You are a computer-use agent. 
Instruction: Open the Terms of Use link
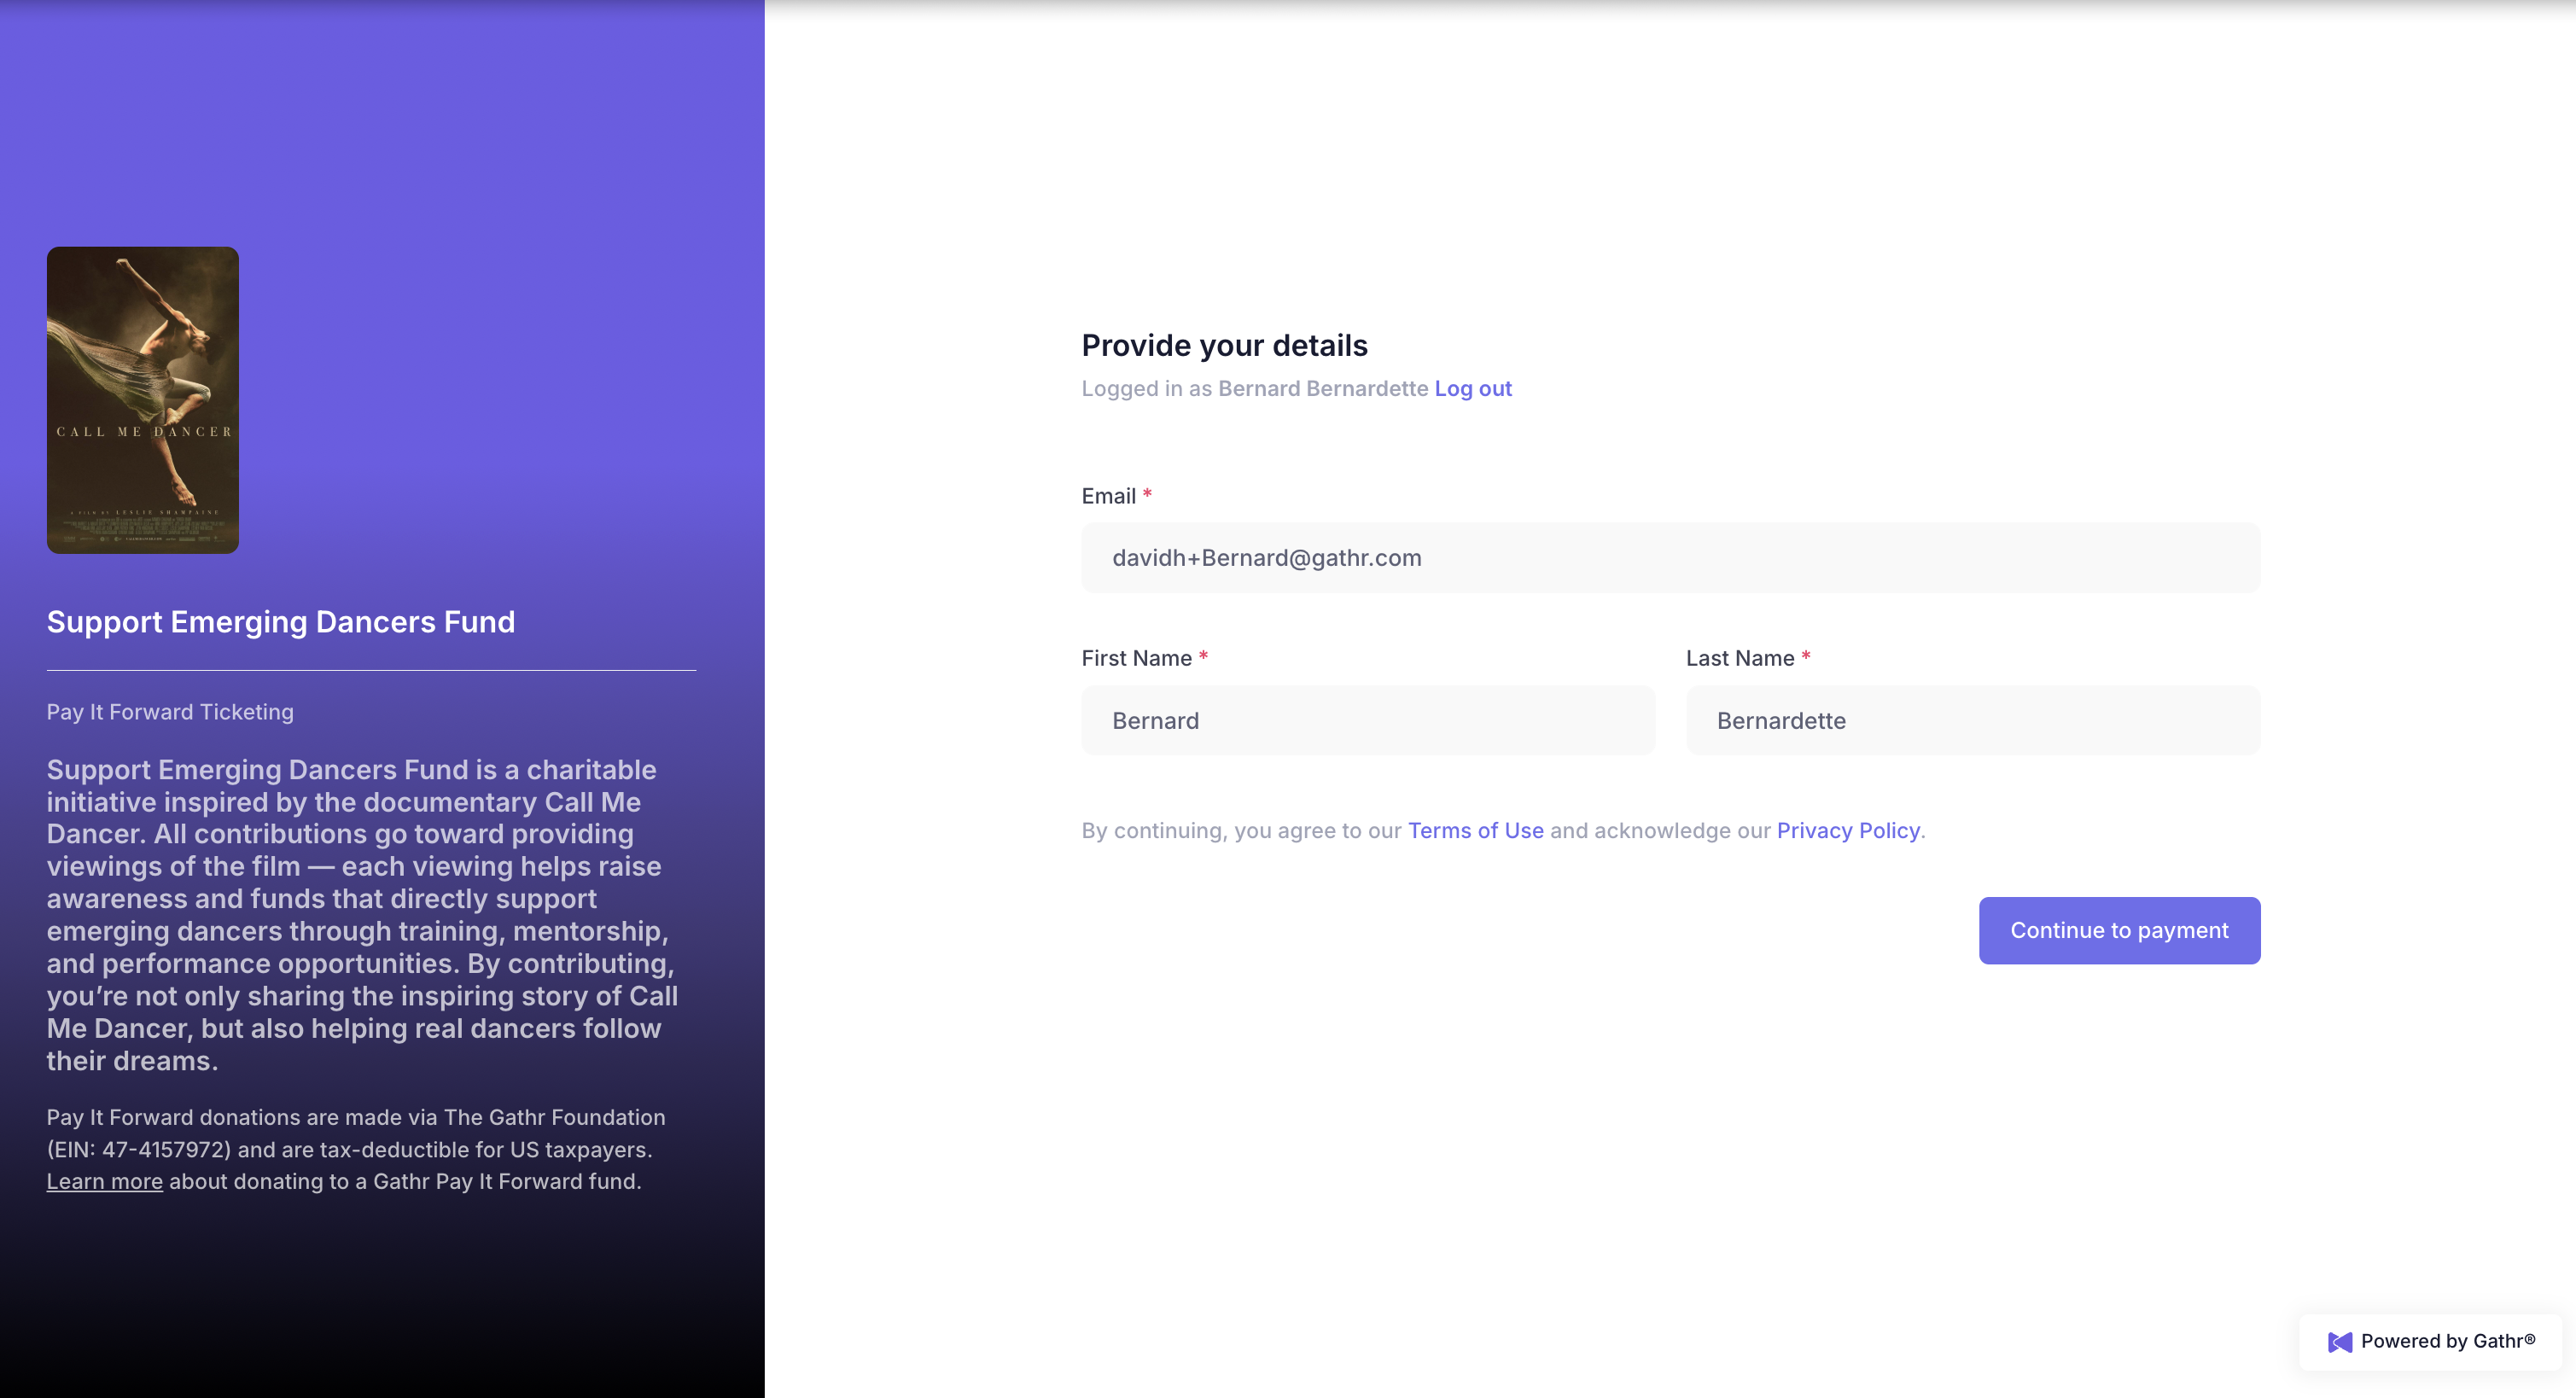point(1475,831)
